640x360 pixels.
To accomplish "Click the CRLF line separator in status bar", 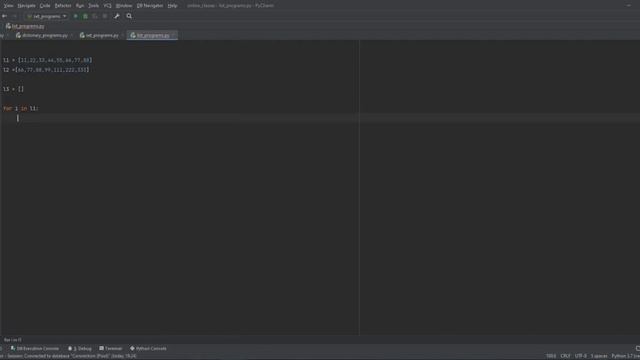I will point(565,356).
